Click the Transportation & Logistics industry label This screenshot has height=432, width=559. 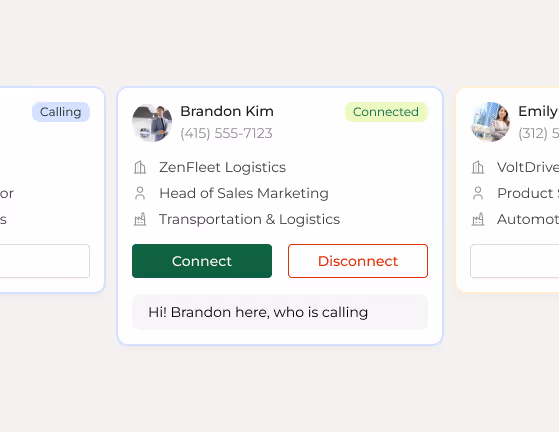[250, 219]
